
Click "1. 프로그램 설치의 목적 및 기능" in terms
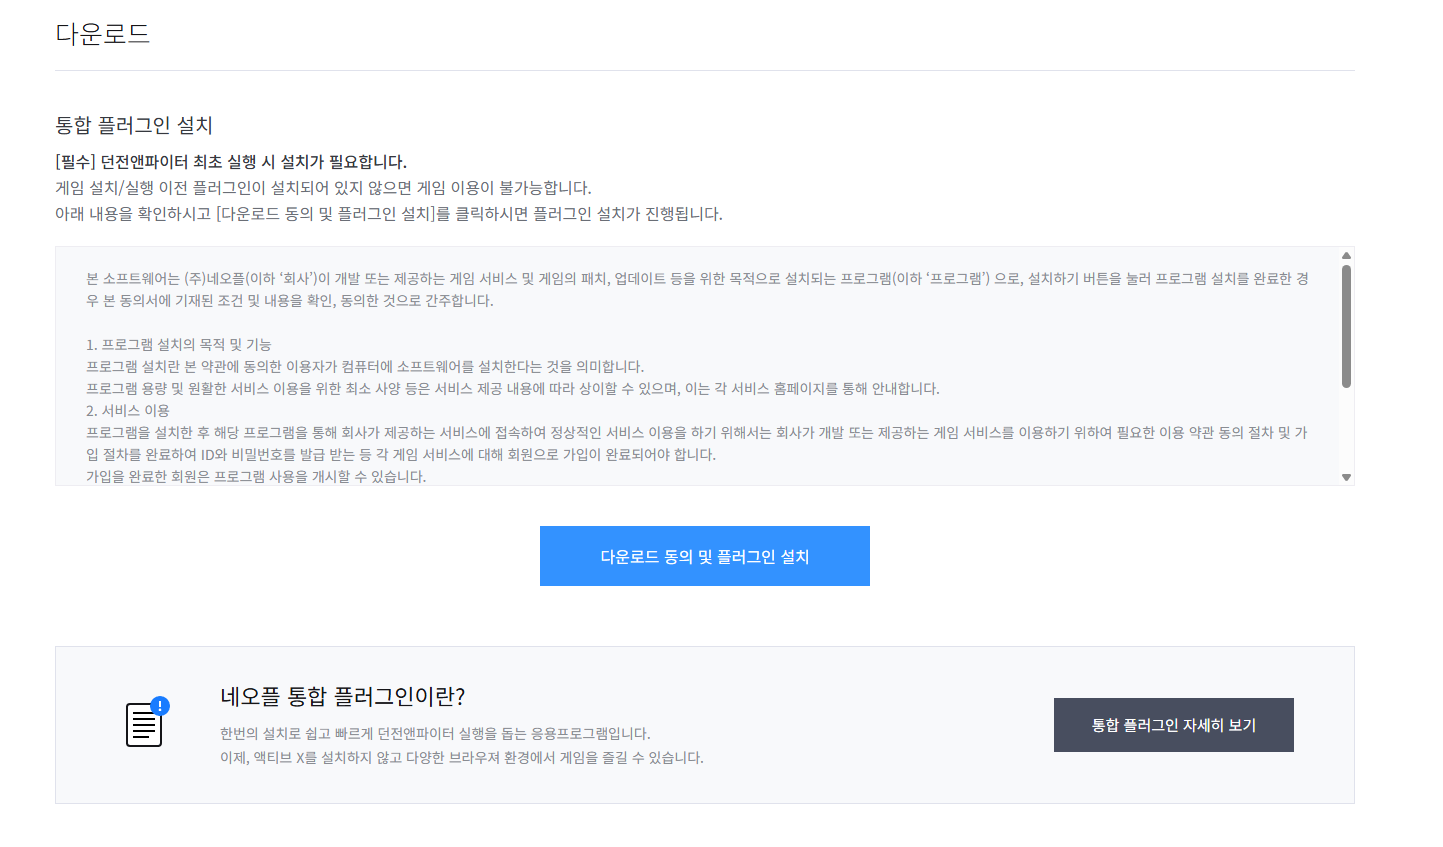coord(178,345)
